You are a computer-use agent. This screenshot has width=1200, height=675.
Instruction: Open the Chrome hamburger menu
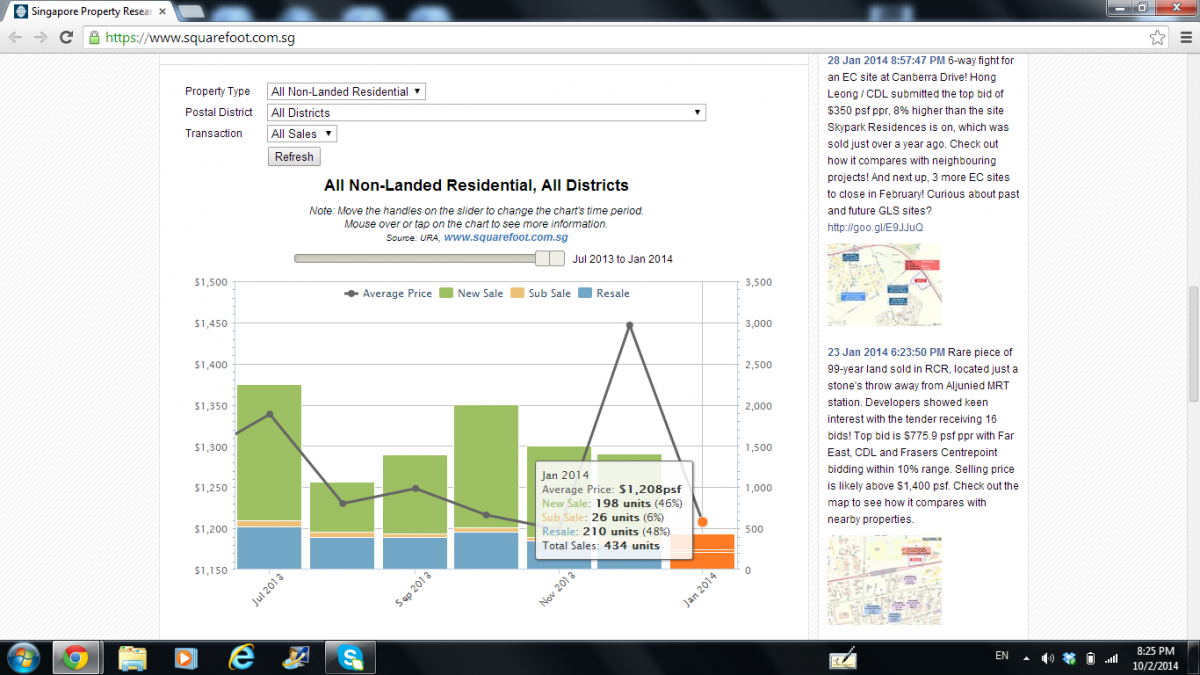pos(1183,37)
